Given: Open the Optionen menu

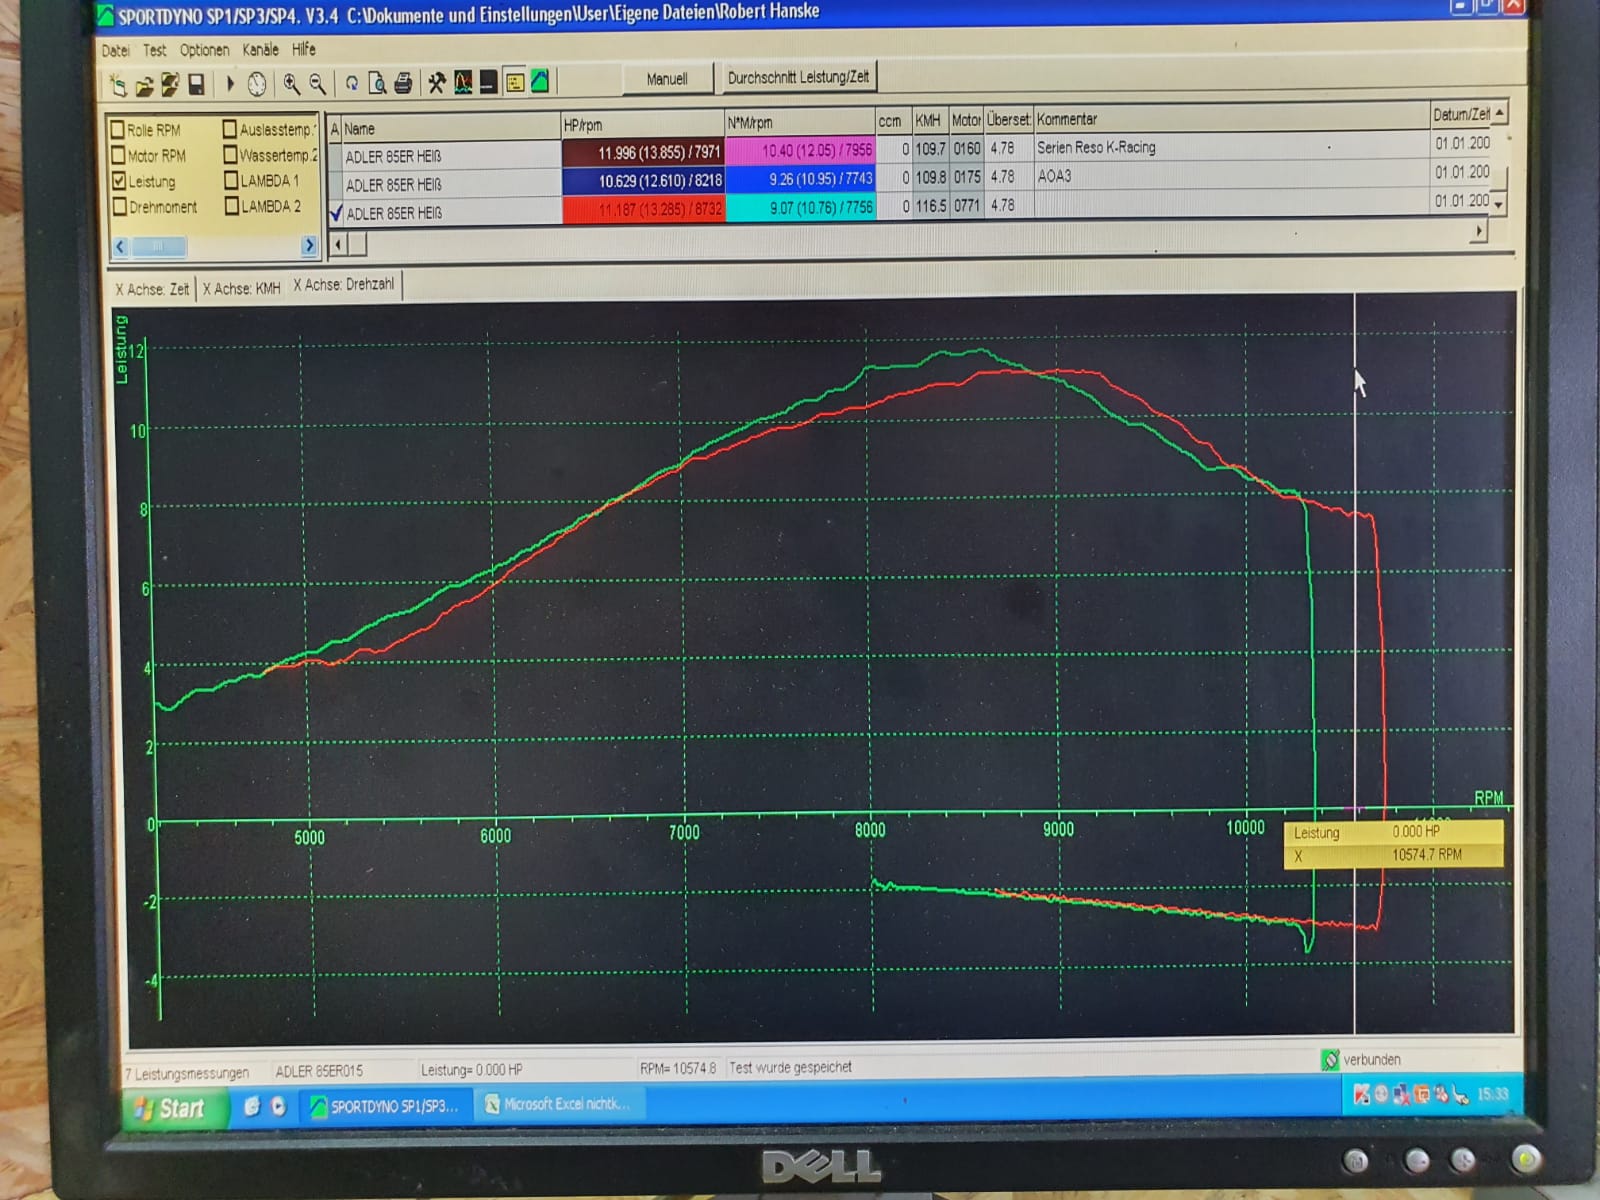Looking at the screenshot, I should click(204, 50).
